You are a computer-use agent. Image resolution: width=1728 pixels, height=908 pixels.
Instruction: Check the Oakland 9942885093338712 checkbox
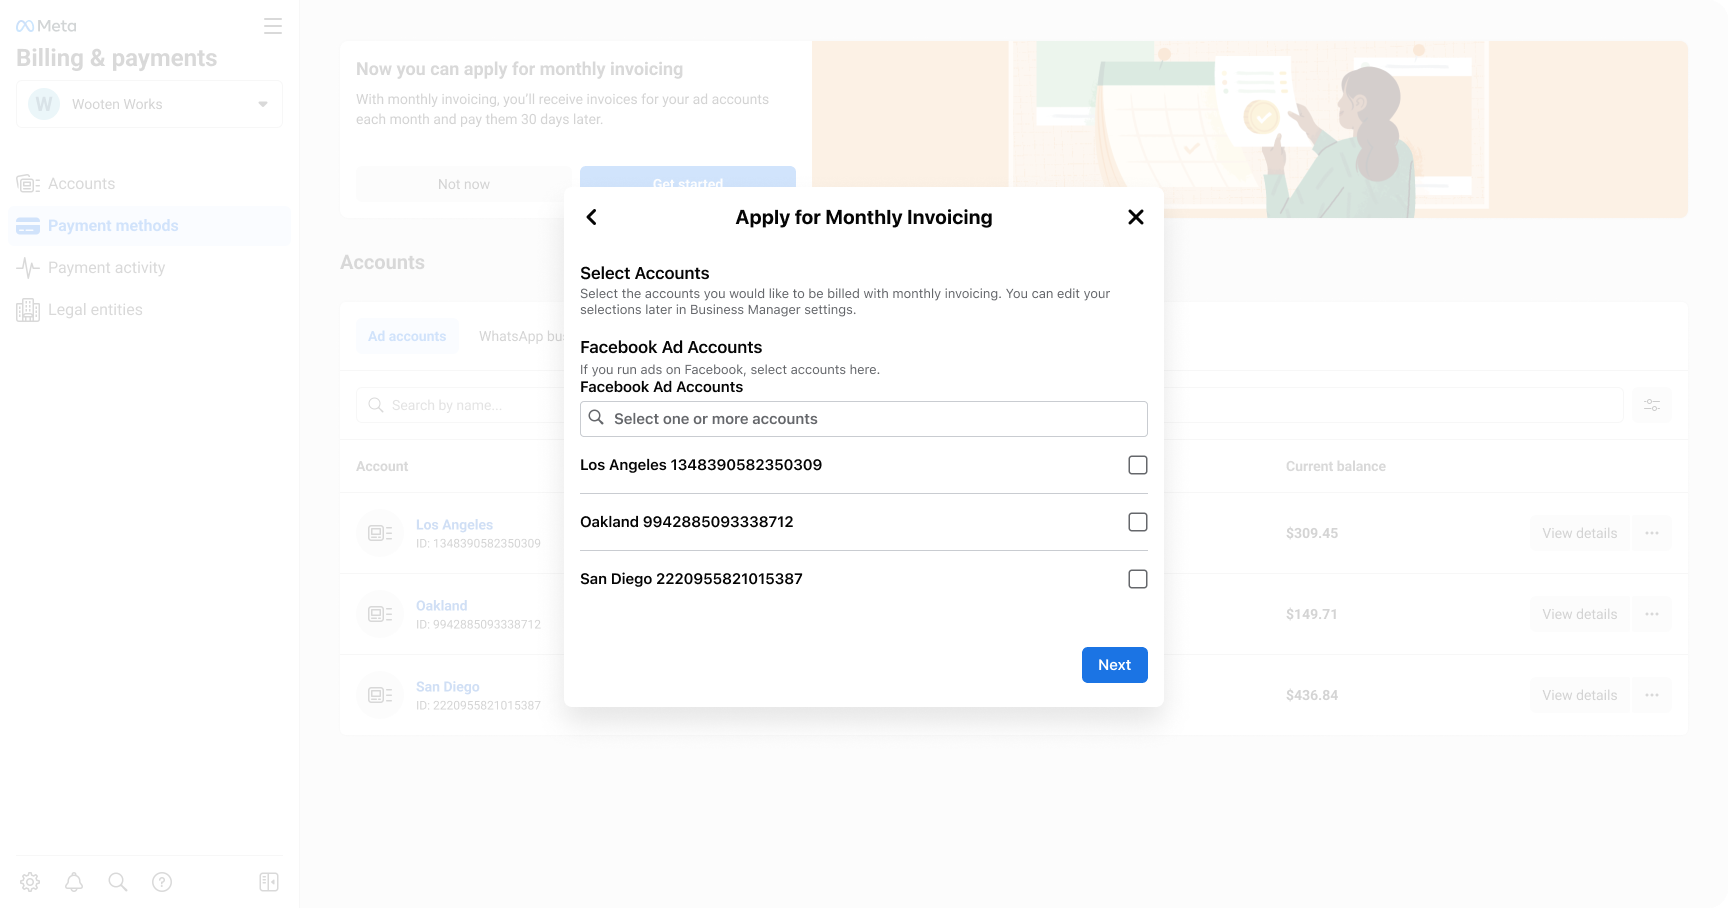1138,522
